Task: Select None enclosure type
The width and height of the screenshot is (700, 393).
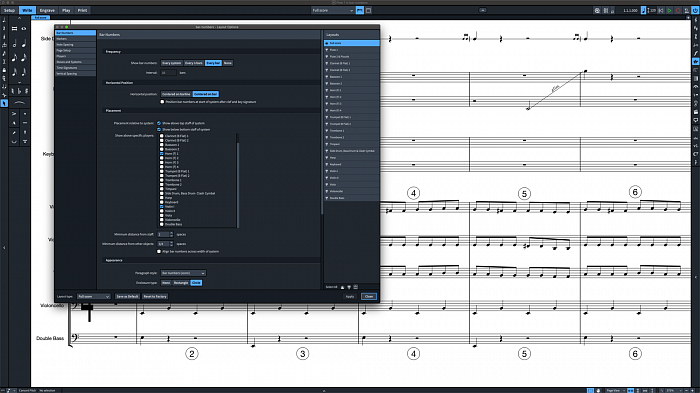Action: tap(166, 283)
